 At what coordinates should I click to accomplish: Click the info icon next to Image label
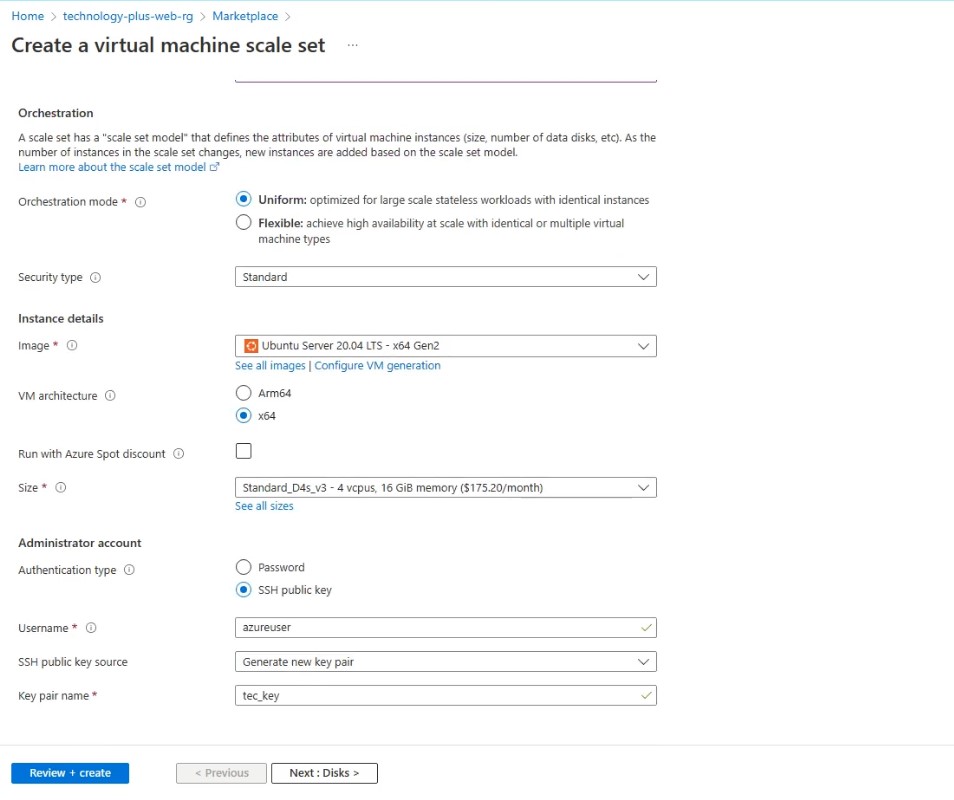(x=72, y=346)
